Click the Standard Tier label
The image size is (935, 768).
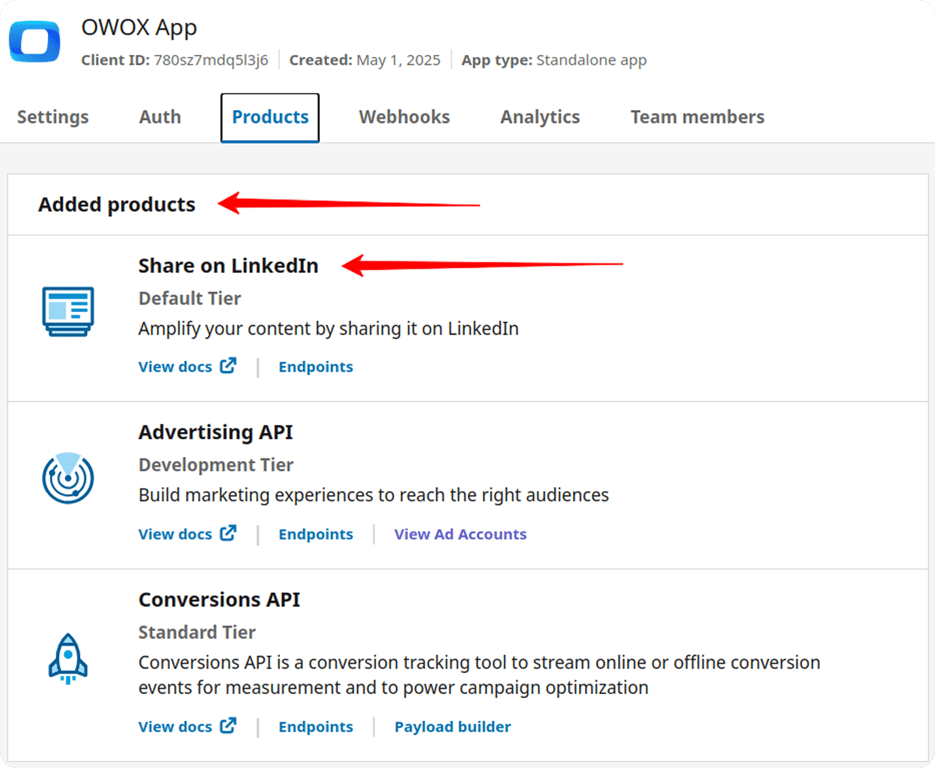[x=197, y=632]
